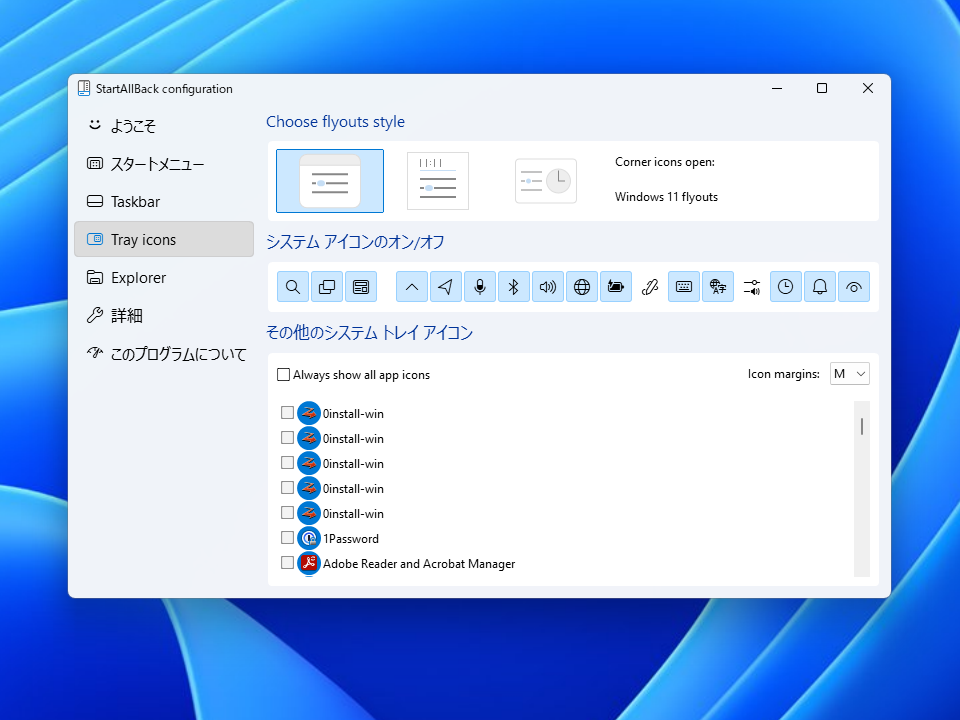Toggle the Microphone system icon
Screen dimensions: 960x720
point(480,287)
